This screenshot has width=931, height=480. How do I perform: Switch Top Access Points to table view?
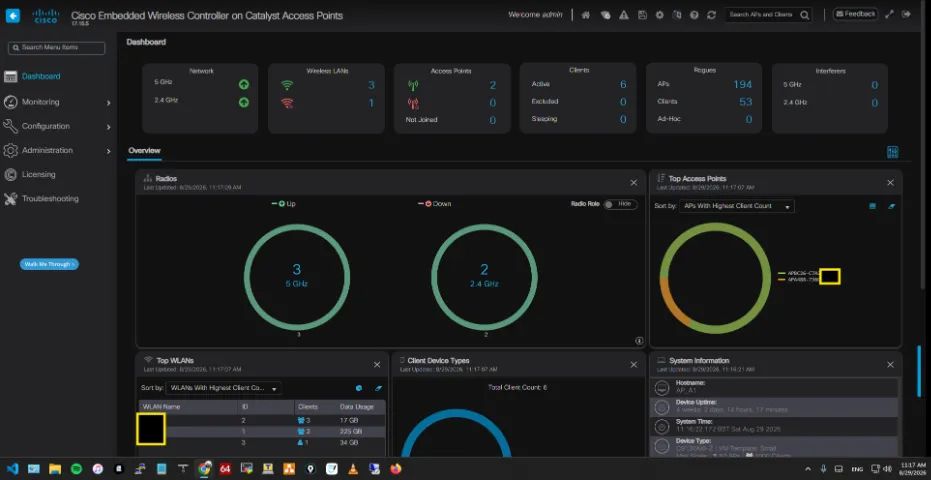872,206
